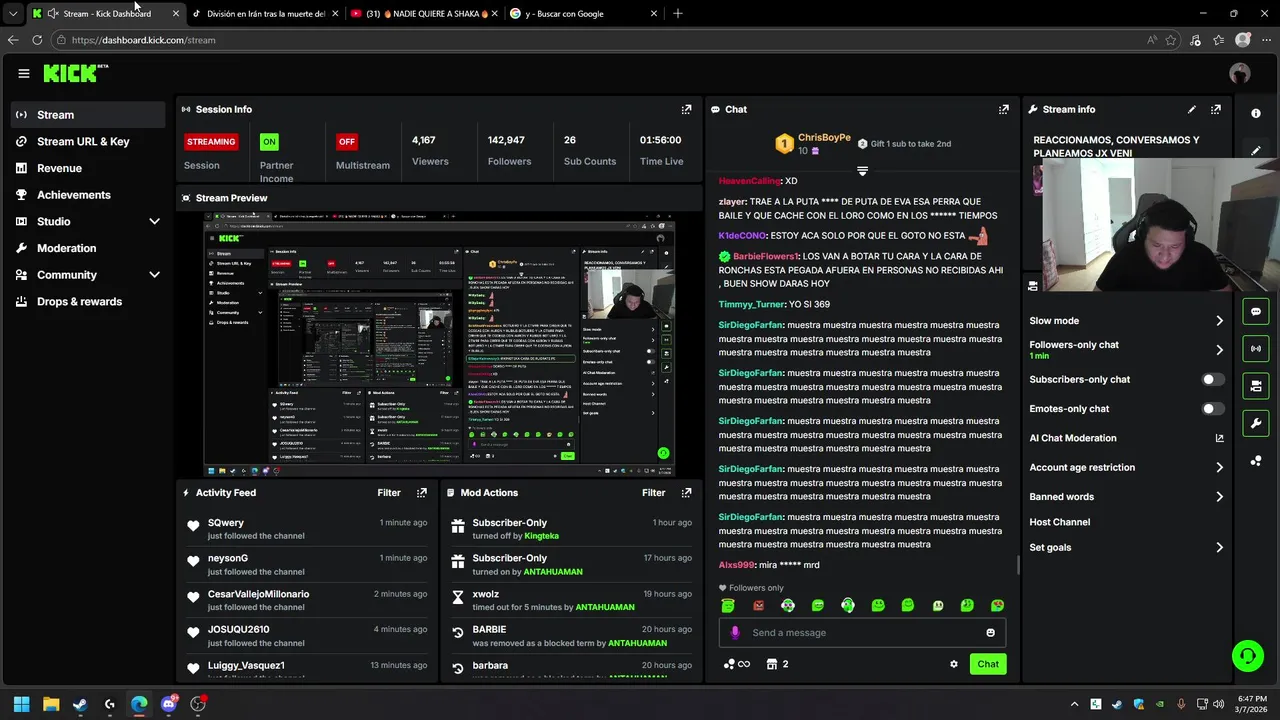The image size is (1280, 720).
Task: Filter the Mod Actions list
Action: (653, 493)
